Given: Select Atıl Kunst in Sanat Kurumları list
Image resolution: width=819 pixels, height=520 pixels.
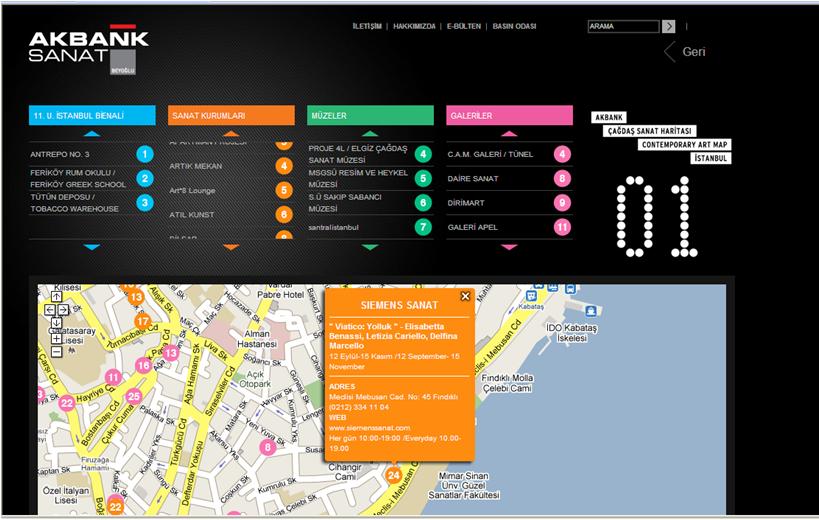Looking at the screenshot, I should 192,215.
